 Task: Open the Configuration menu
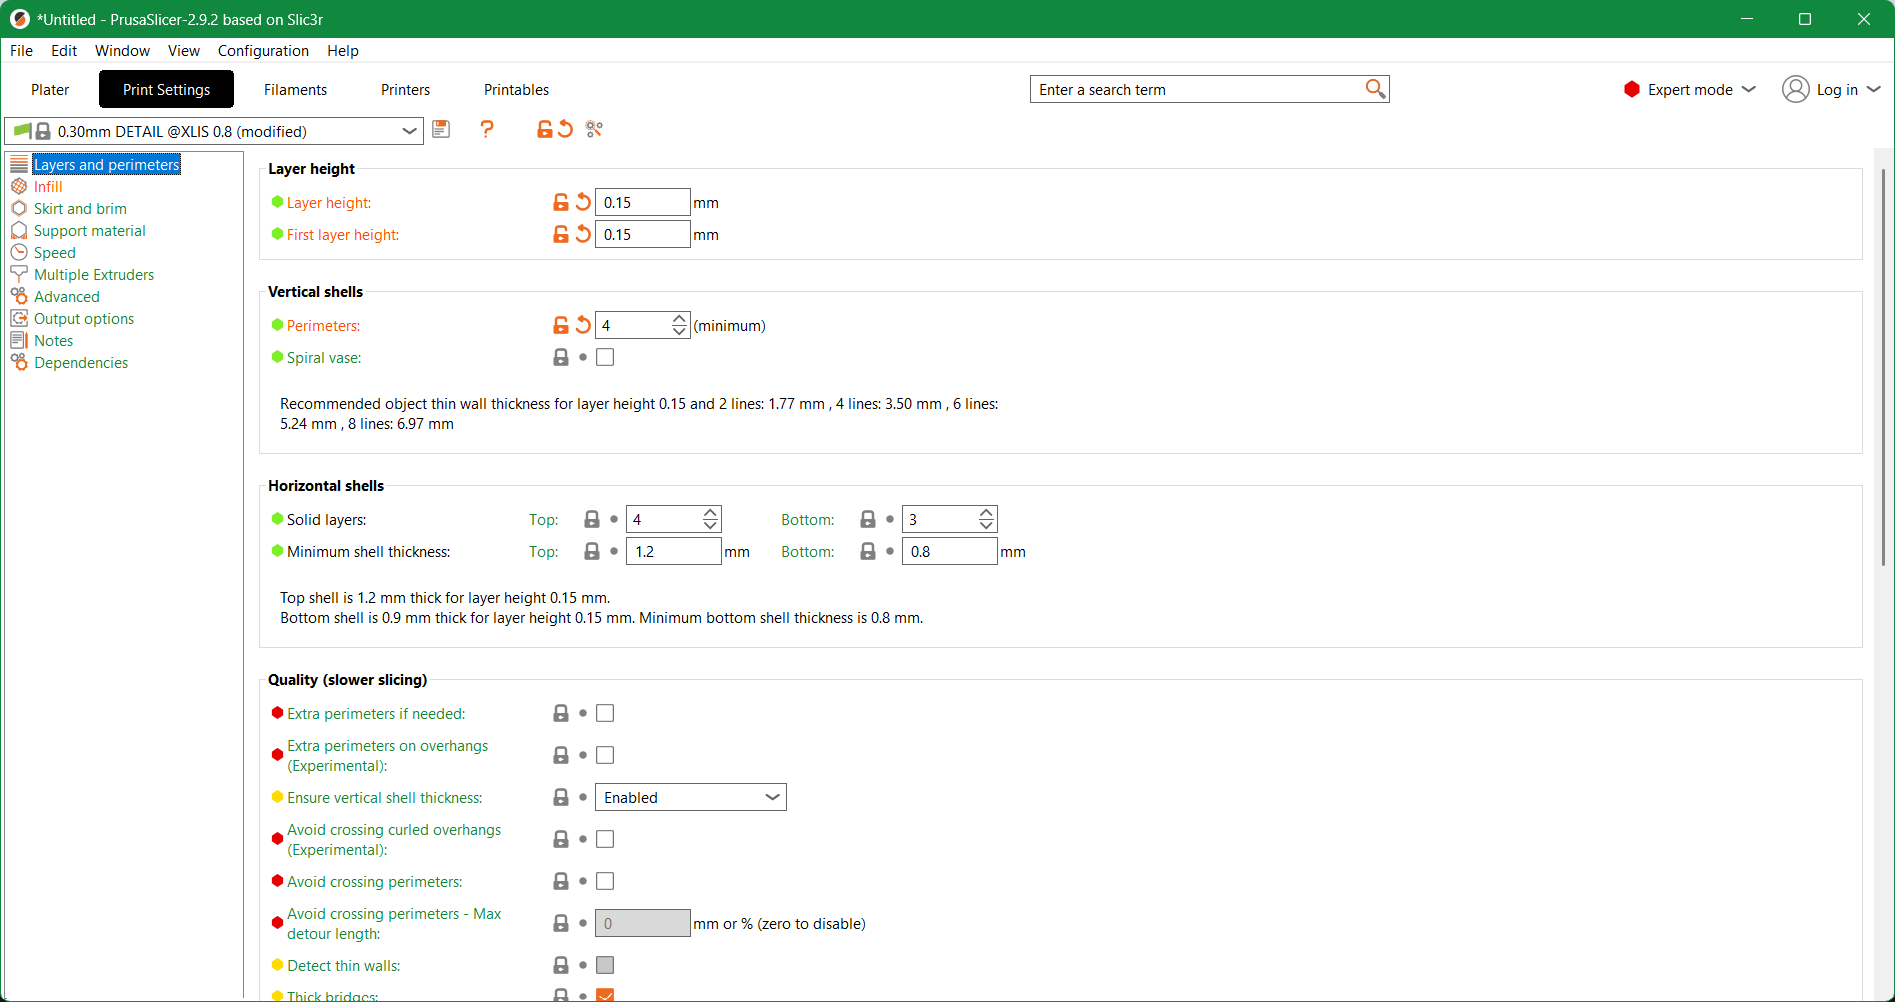pos(263,50)
